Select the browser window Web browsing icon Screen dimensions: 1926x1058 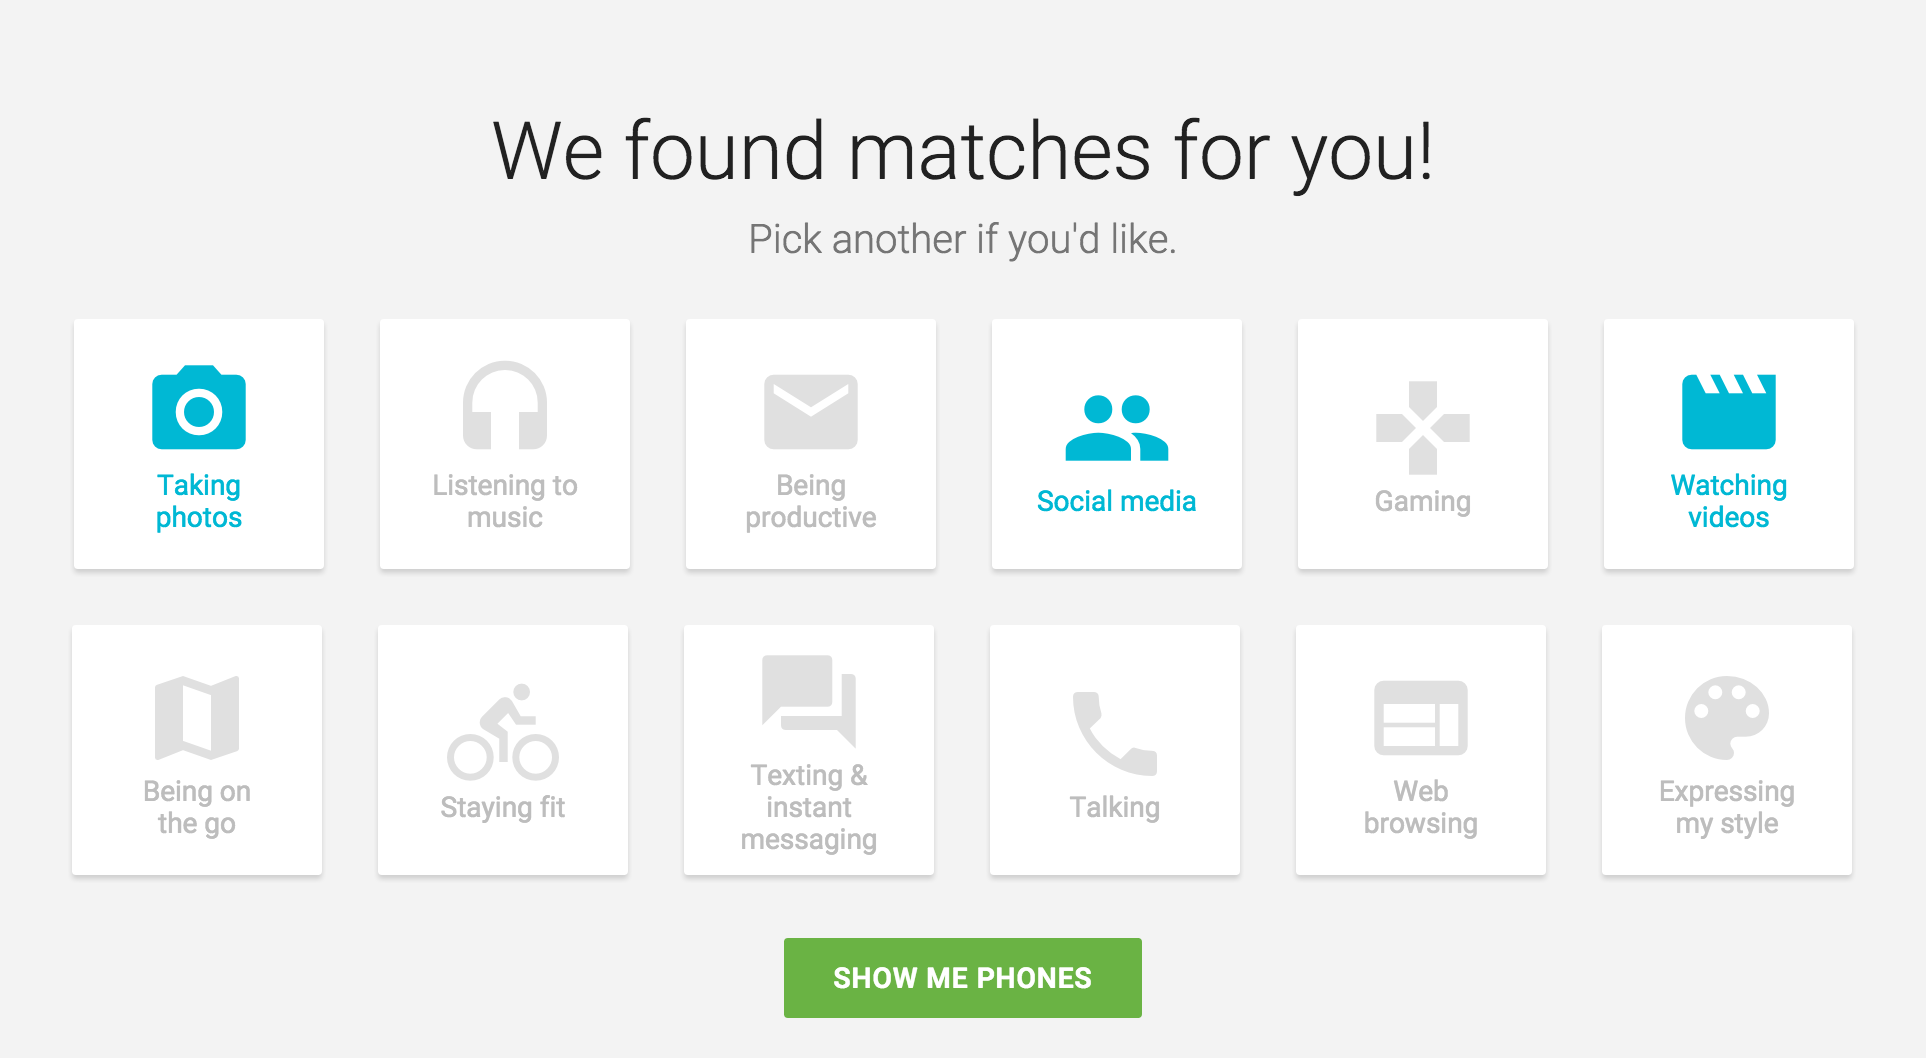[1421, 718]
